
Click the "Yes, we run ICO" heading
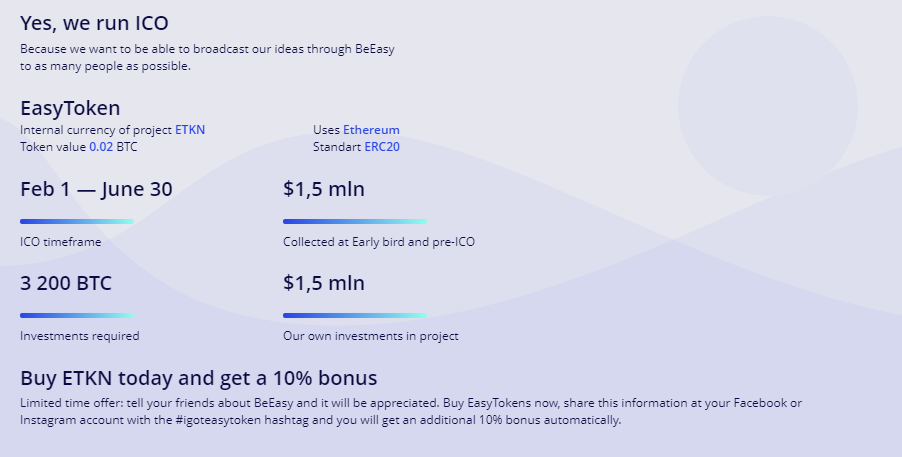coord(94,22)
